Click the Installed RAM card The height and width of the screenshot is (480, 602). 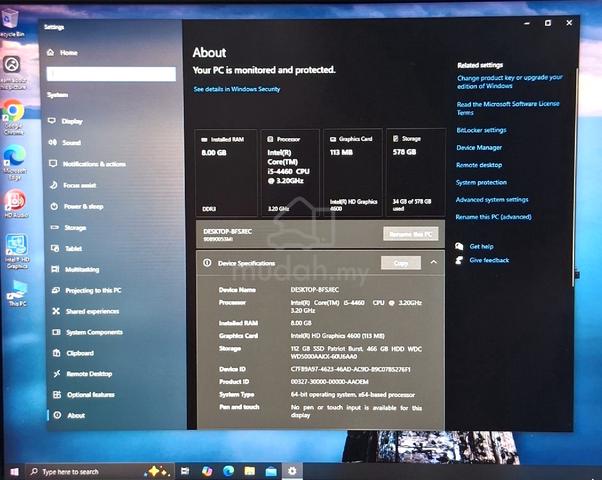coord(226,173)
